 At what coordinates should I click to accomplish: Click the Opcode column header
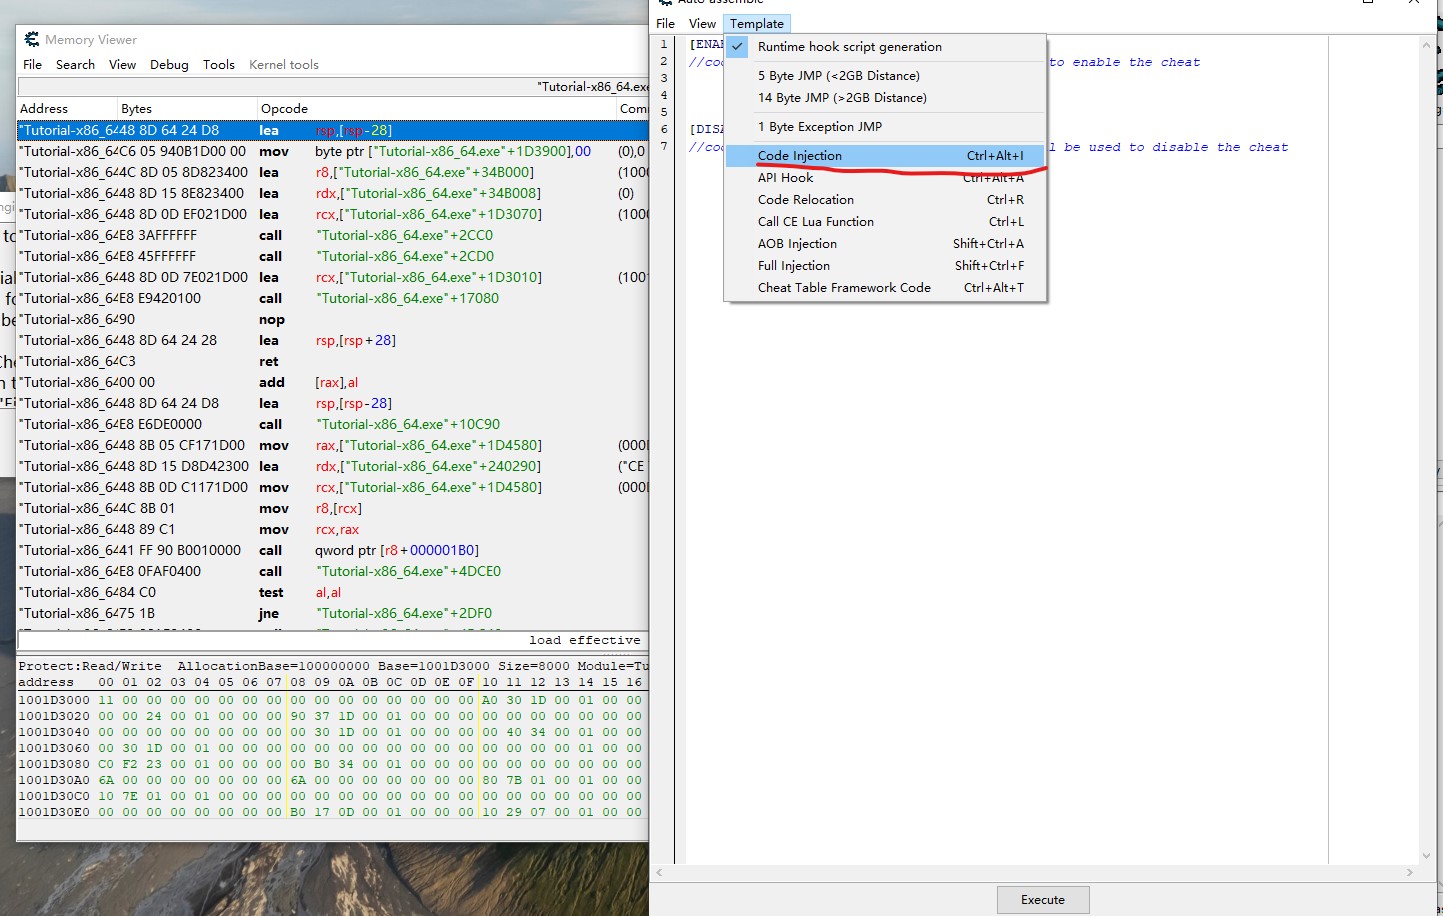tap(437, 109)
